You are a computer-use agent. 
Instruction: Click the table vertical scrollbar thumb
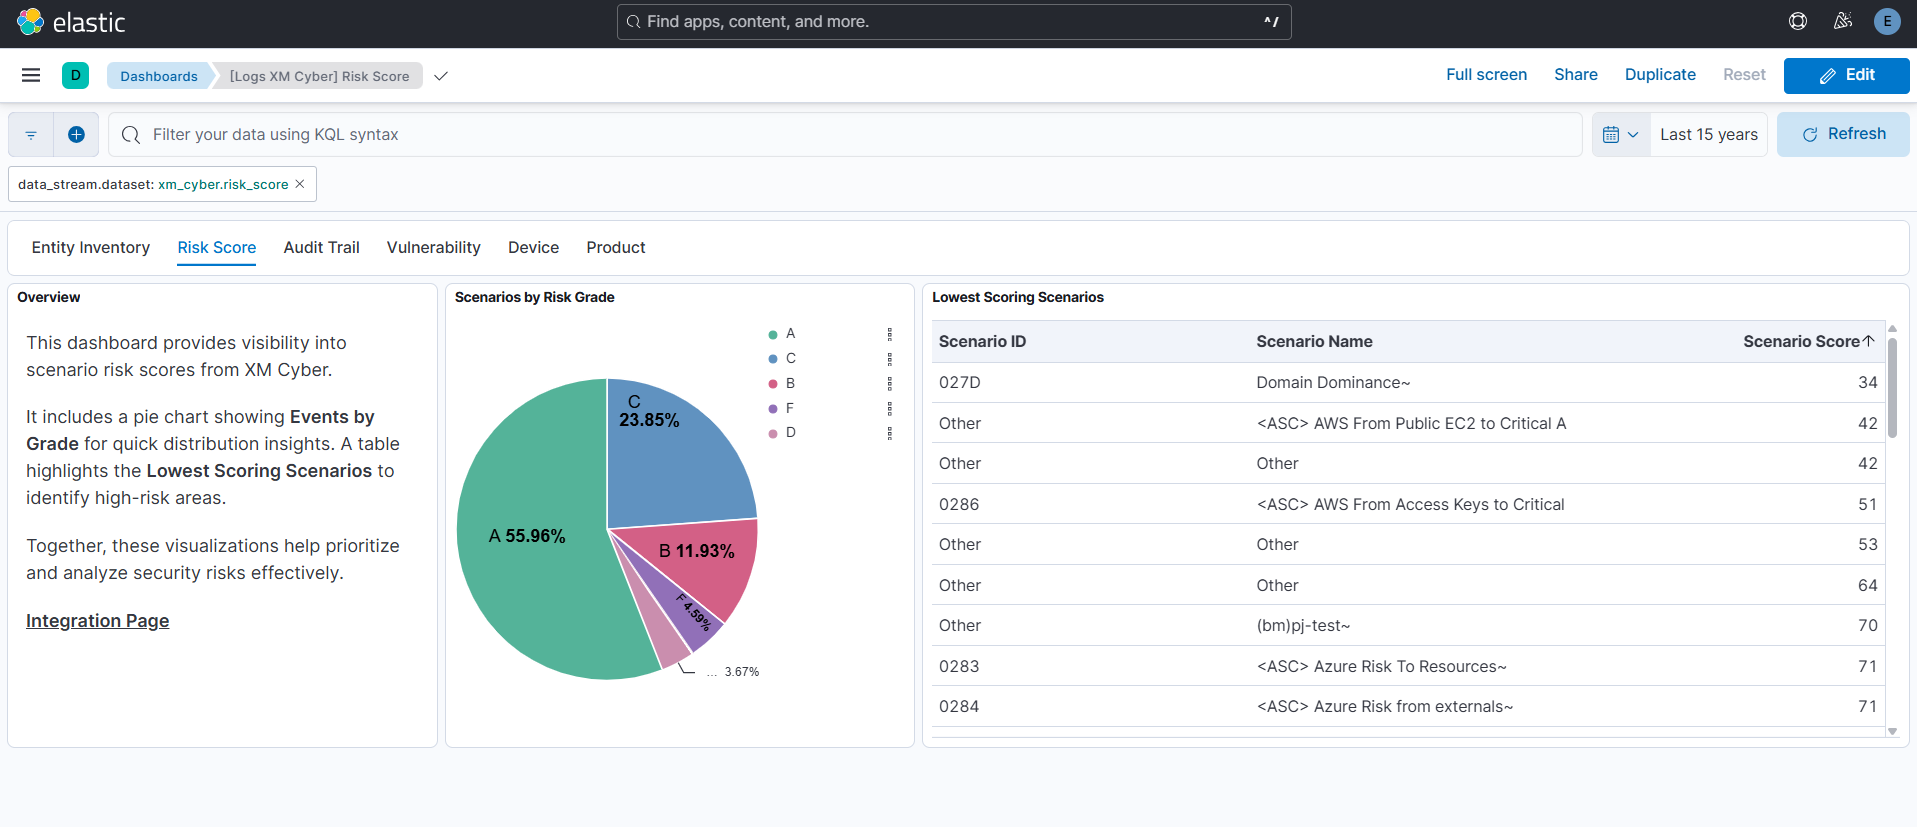(x=1892, y=388)
